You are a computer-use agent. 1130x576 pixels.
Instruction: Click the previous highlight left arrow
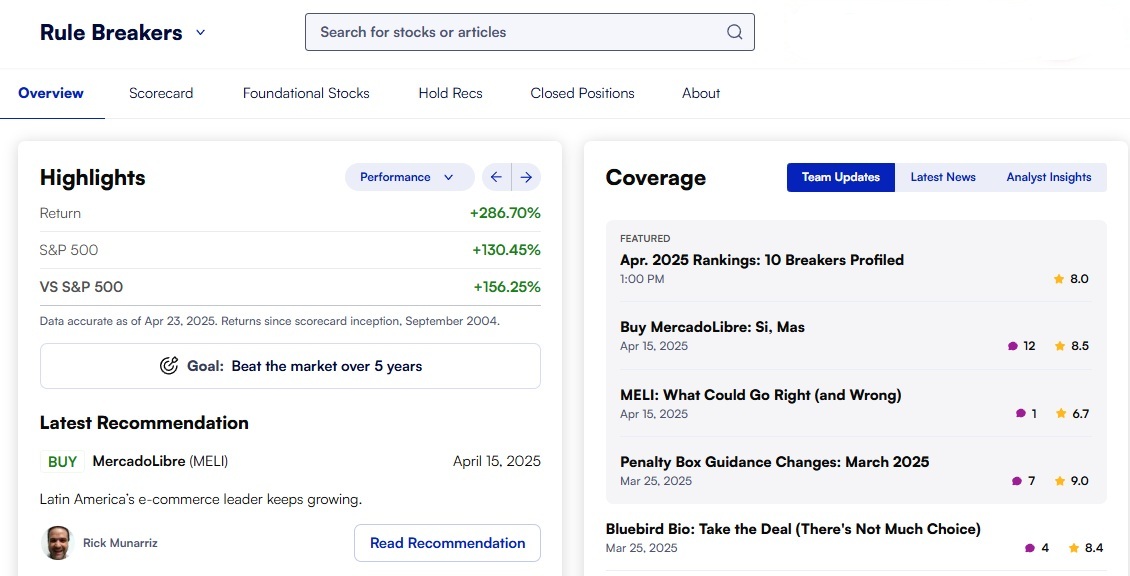pos(497,177)
